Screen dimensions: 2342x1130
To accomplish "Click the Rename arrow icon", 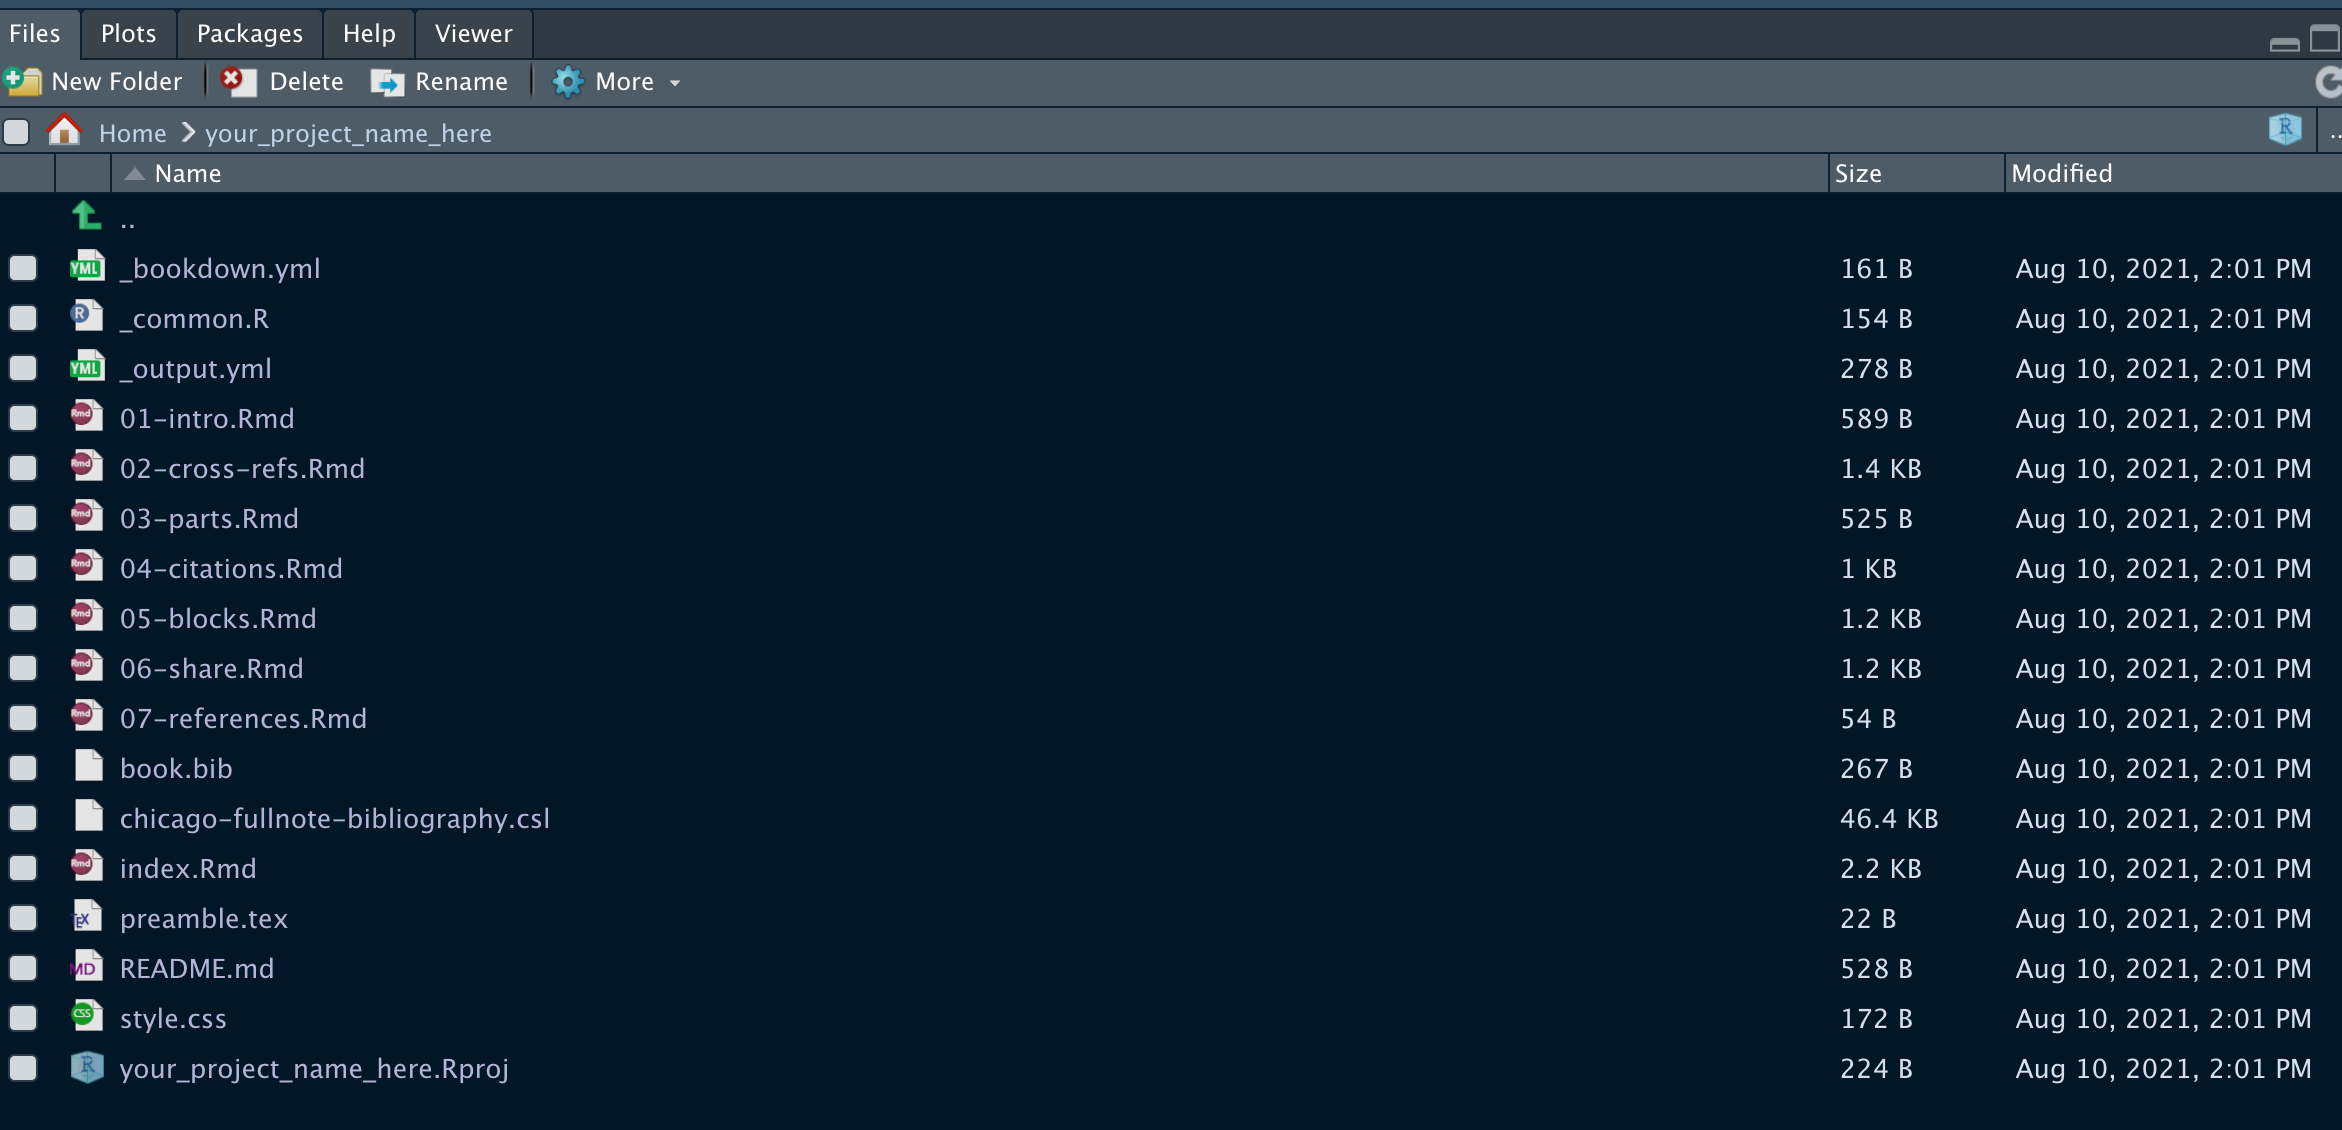I will coord(387,82).
